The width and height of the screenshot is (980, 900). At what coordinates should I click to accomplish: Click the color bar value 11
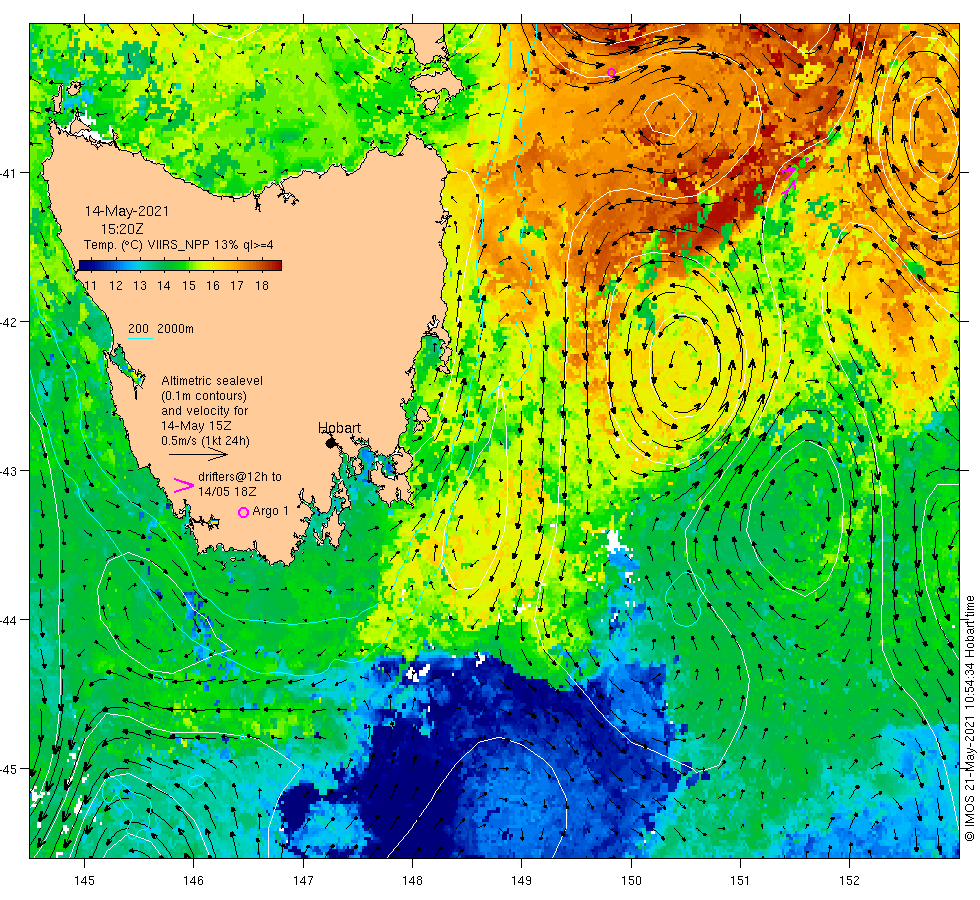click(91, 286)
